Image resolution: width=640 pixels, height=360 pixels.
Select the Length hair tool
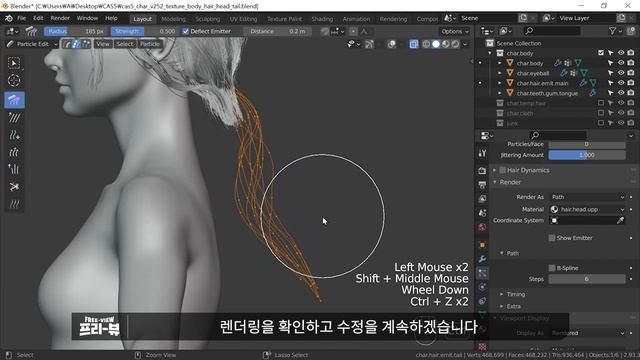point(14,152)
